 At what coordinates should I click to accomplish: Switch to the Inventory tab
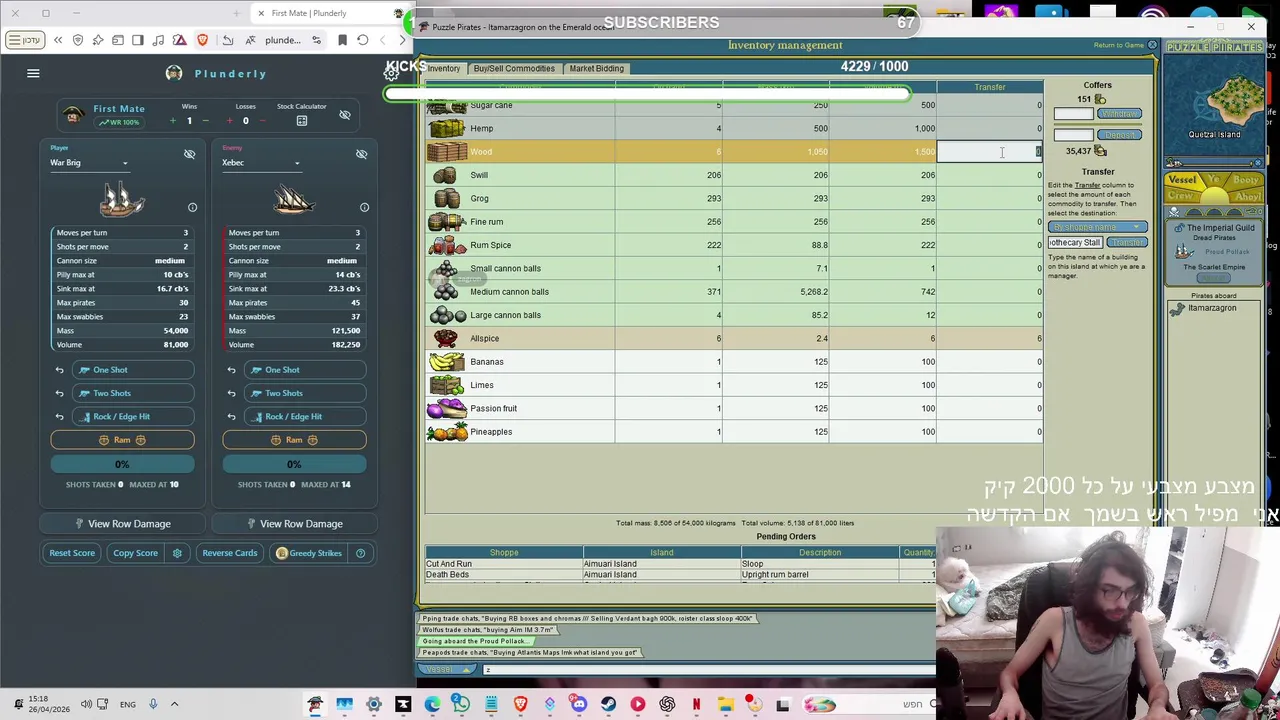click(x=444, y=69)
